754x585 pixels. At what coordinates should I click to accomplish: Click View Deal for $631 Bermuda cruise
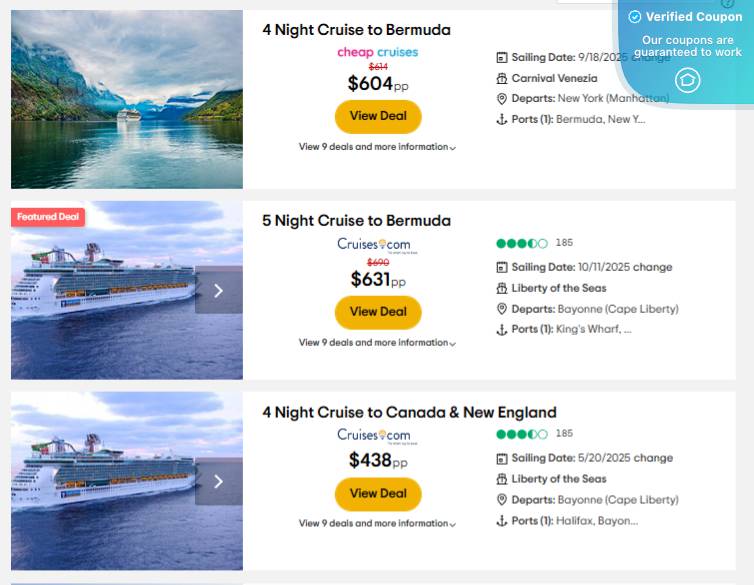(x=378, y=312)
